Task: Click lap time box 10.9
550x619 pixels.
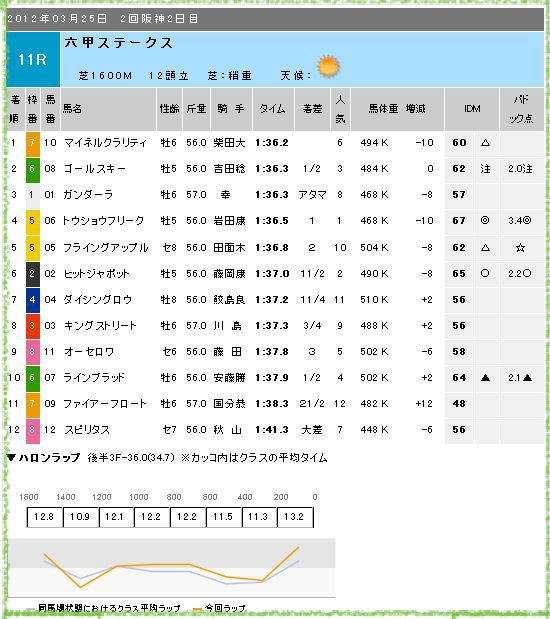Action: (81, 517)
